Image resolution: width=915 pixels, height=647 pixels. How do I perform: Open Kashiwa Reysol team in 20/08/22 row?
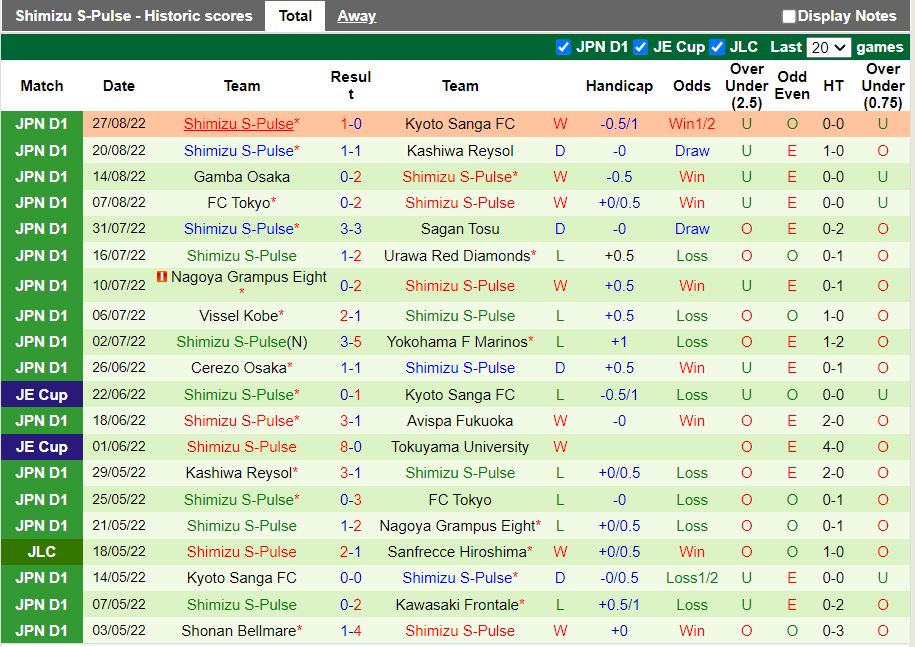(460, 151)
